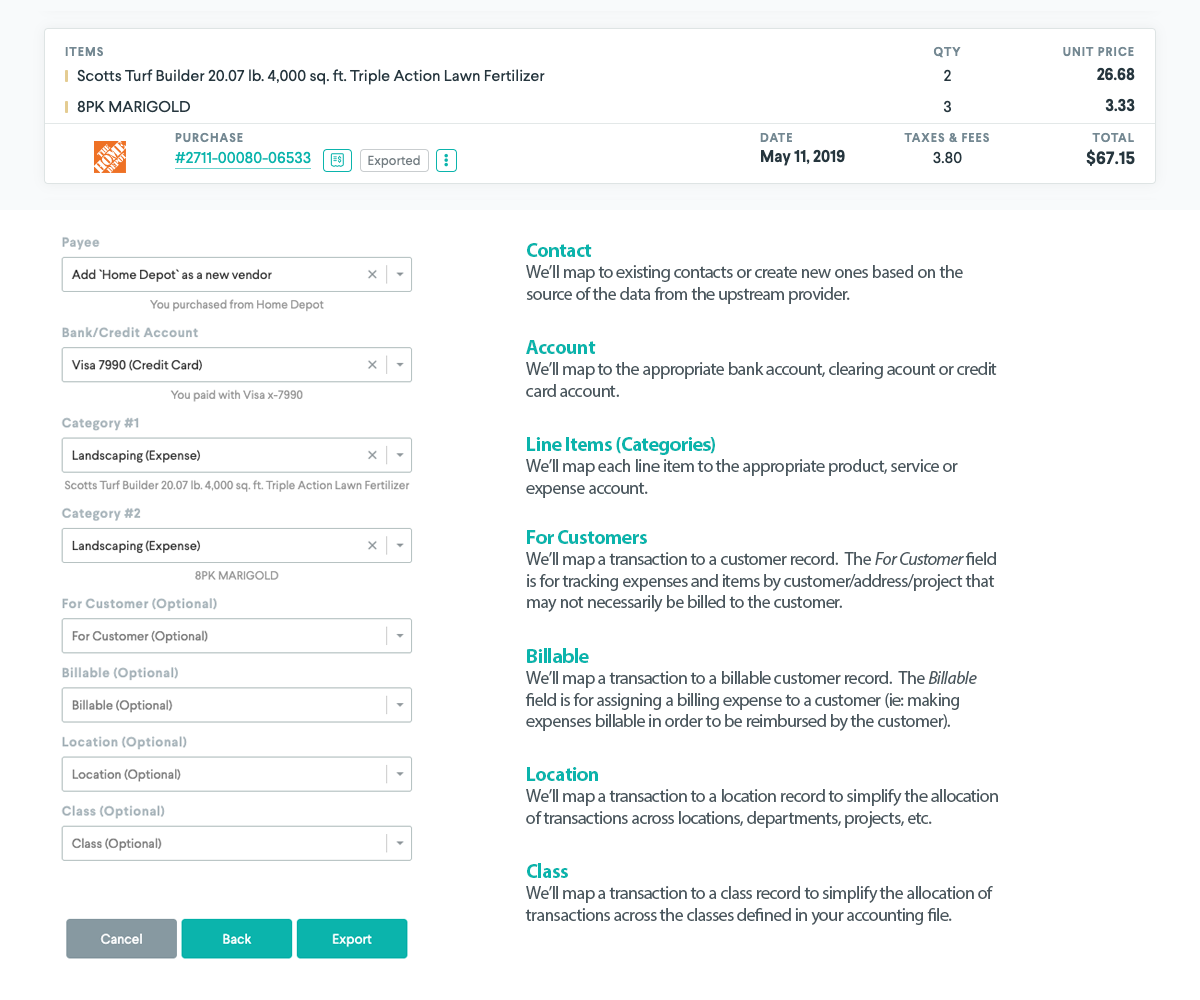The image size is (1200, 1000).
Task: Clear the Category #2 Landscaping selection
Action: pyautogui.click(x=372, y=546)
